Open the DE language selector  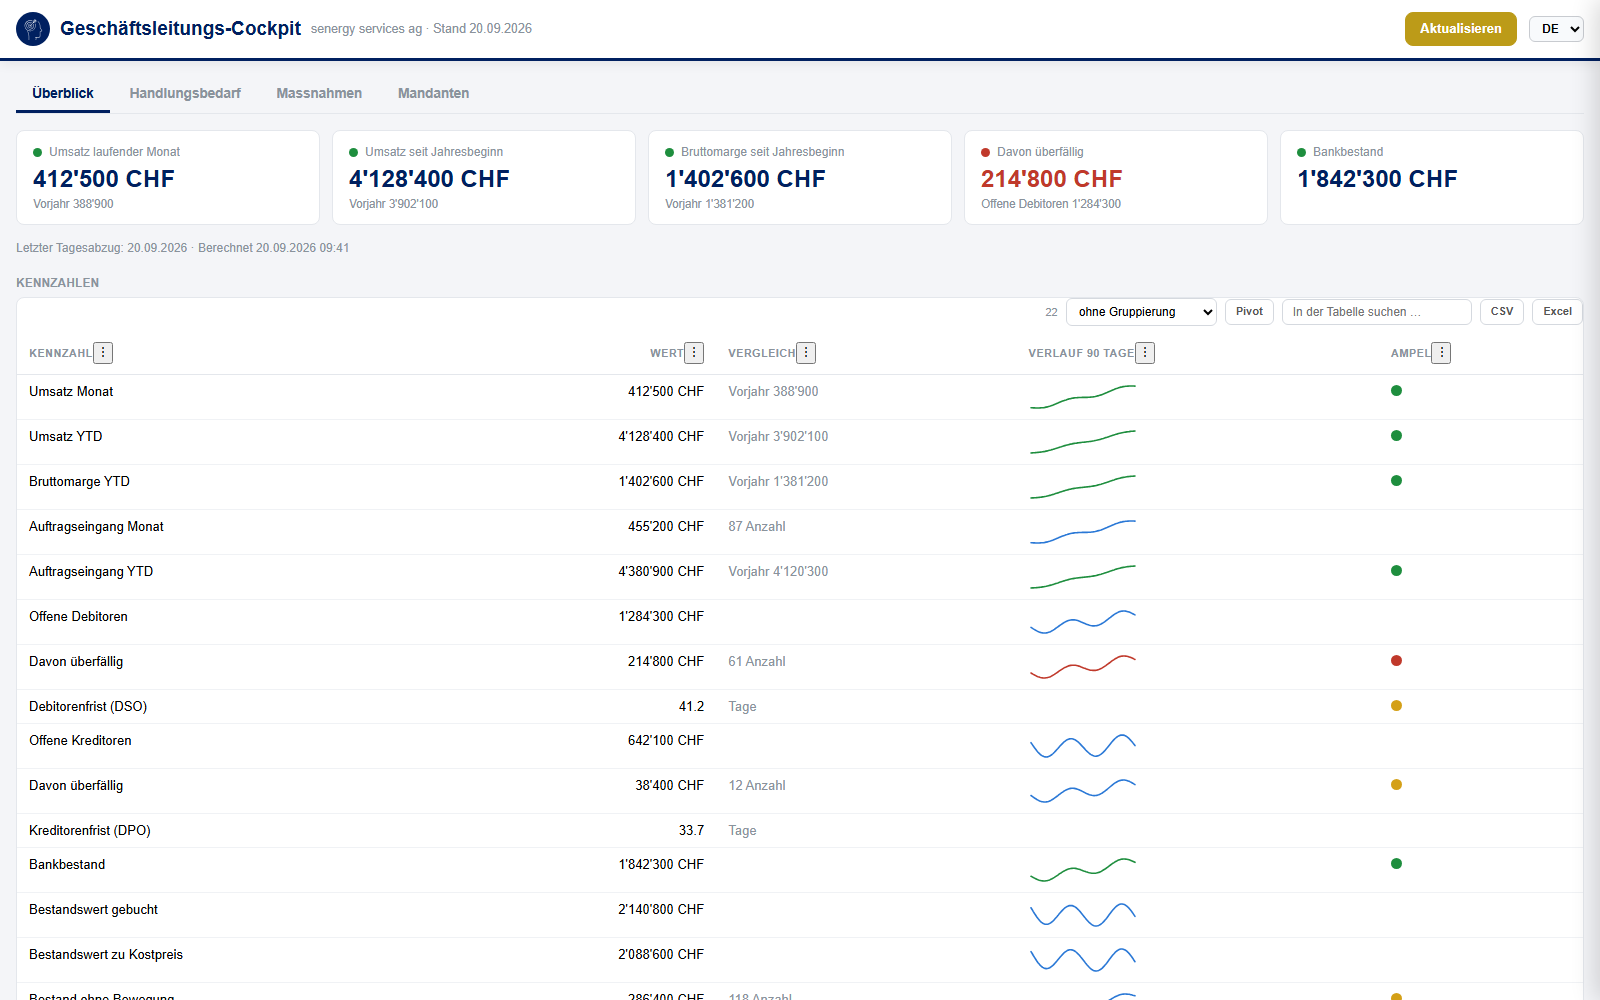1556,29
